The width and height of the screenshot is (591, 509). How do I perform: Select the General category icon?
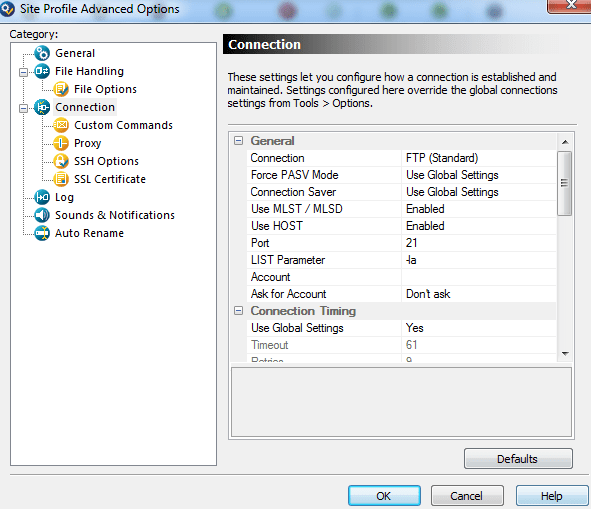pos(42,53)
